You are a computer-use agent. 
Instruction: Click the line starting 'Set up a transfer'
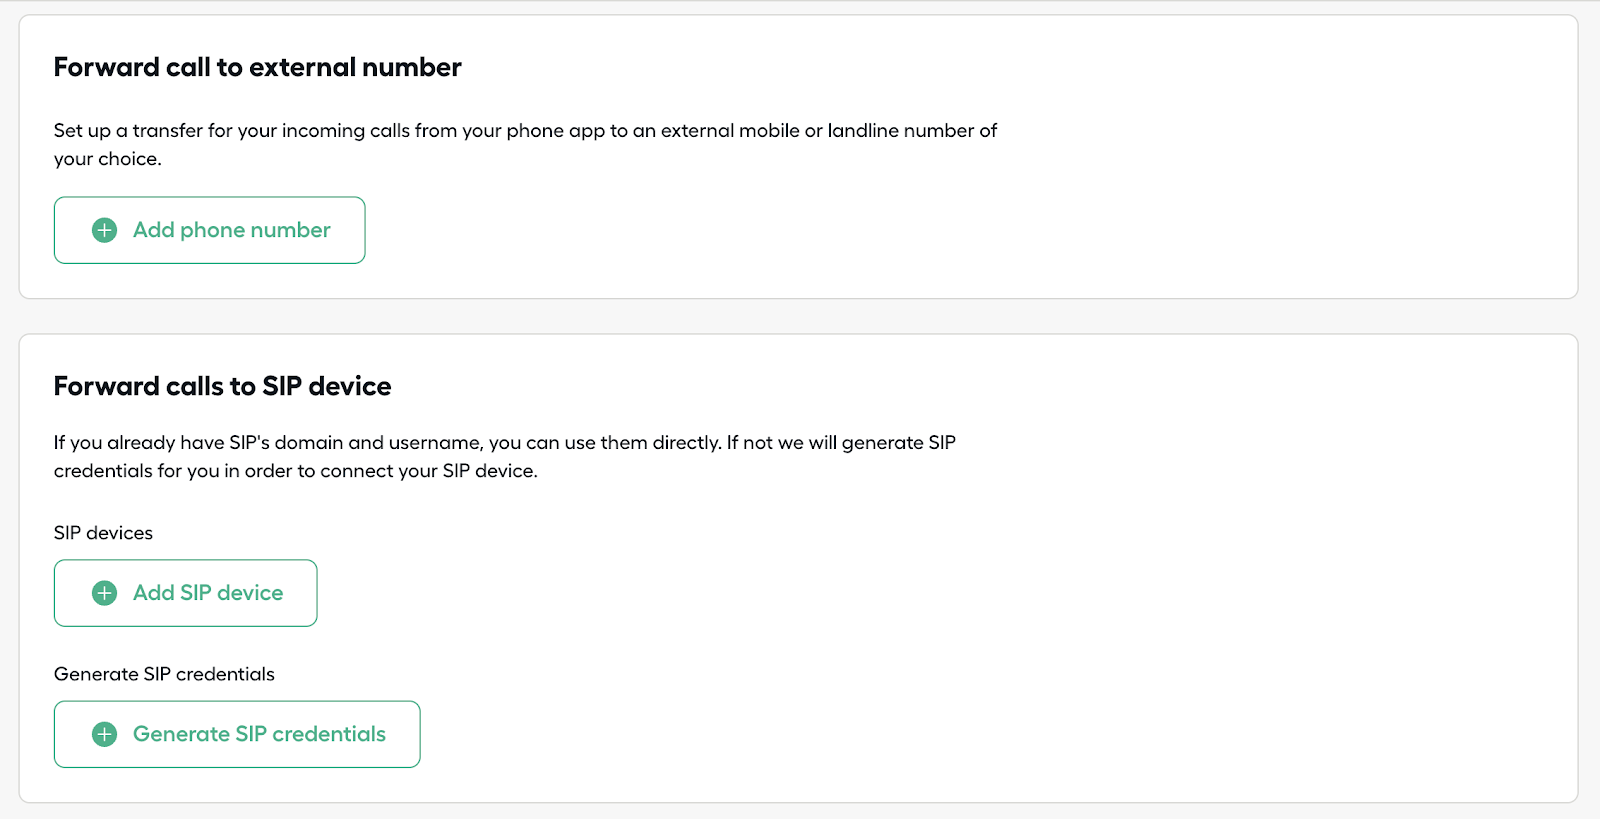coord(525,131)
